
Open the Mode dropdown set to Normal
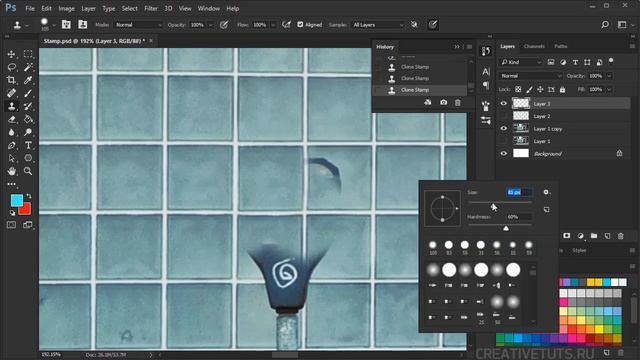coord(138,25)
